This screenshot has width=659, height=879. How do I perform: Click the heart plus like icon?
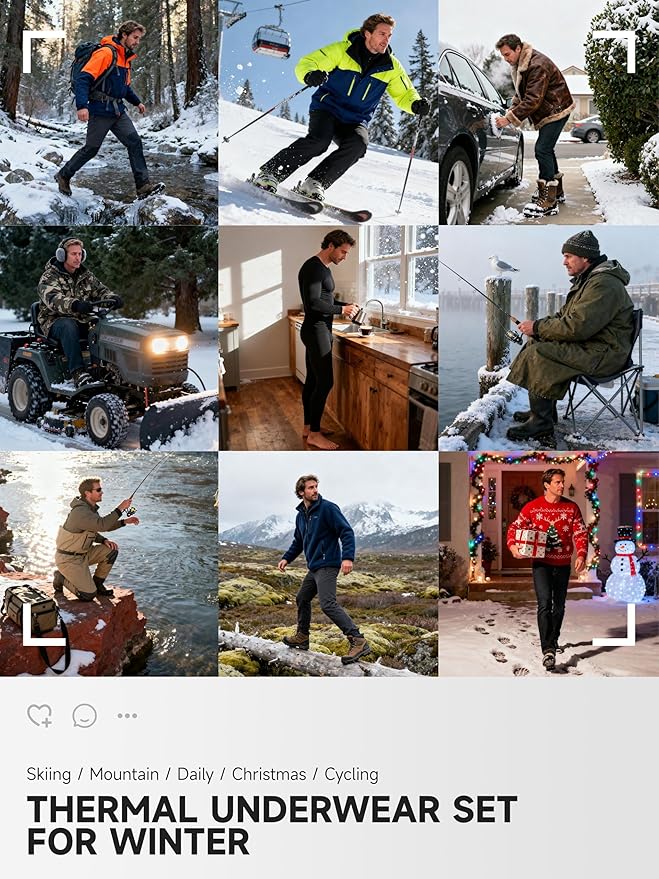pyautogui.click(x=40, y=715)
